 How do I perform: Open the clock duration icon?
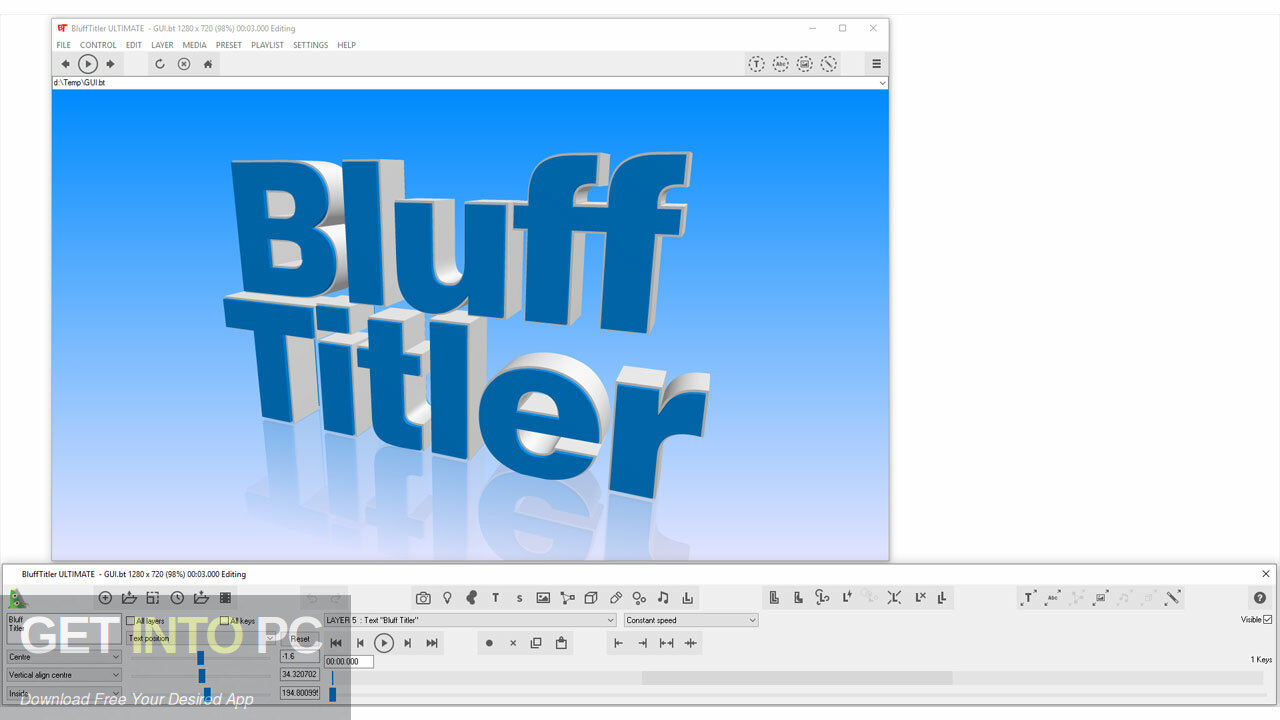pos(177,598)
